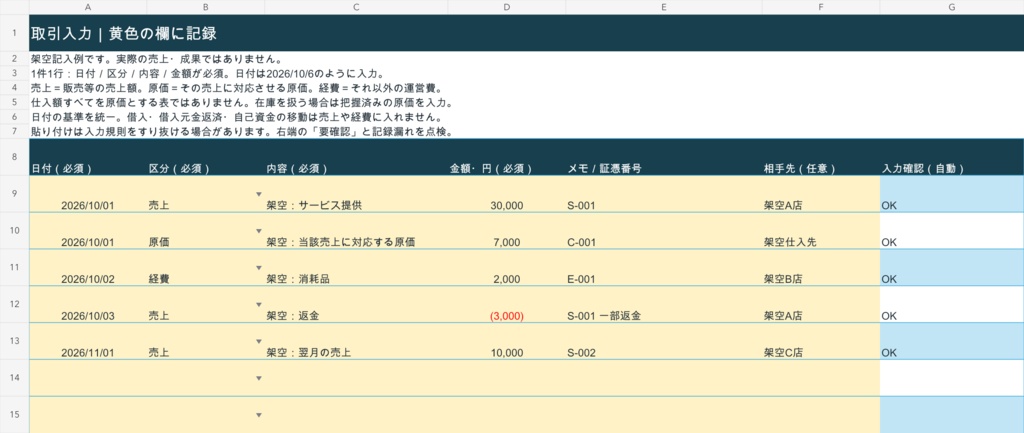Image resolution: width=1024 pixels, height=433 pixels.
Task: Click the empty amount input cell in row 15
Action: pyautogui.click(x=507, y=415)
